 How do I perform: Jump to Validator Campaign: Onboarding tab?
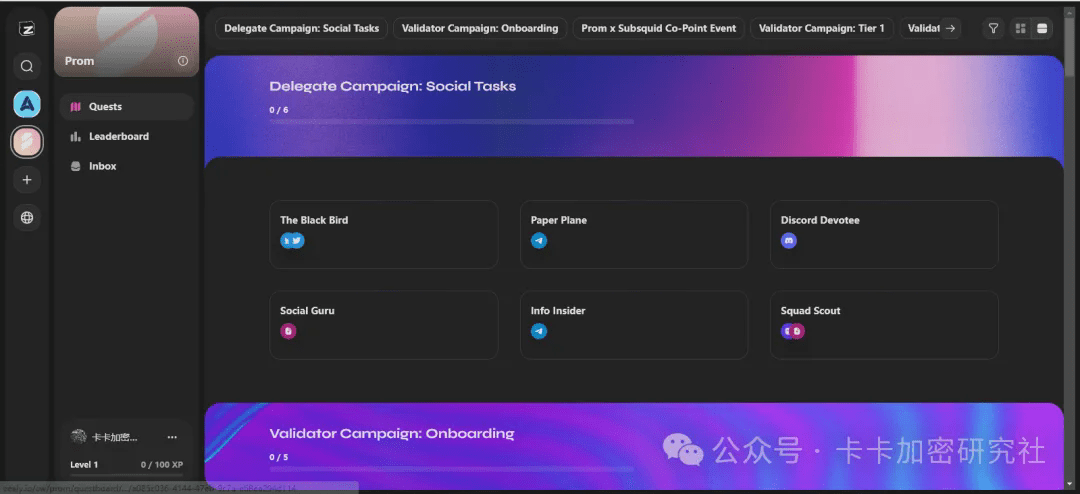[480, 28]
